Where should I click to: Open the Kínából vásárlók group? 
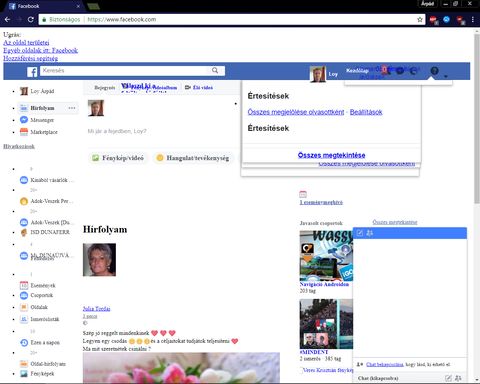click(x=47, y=180)
